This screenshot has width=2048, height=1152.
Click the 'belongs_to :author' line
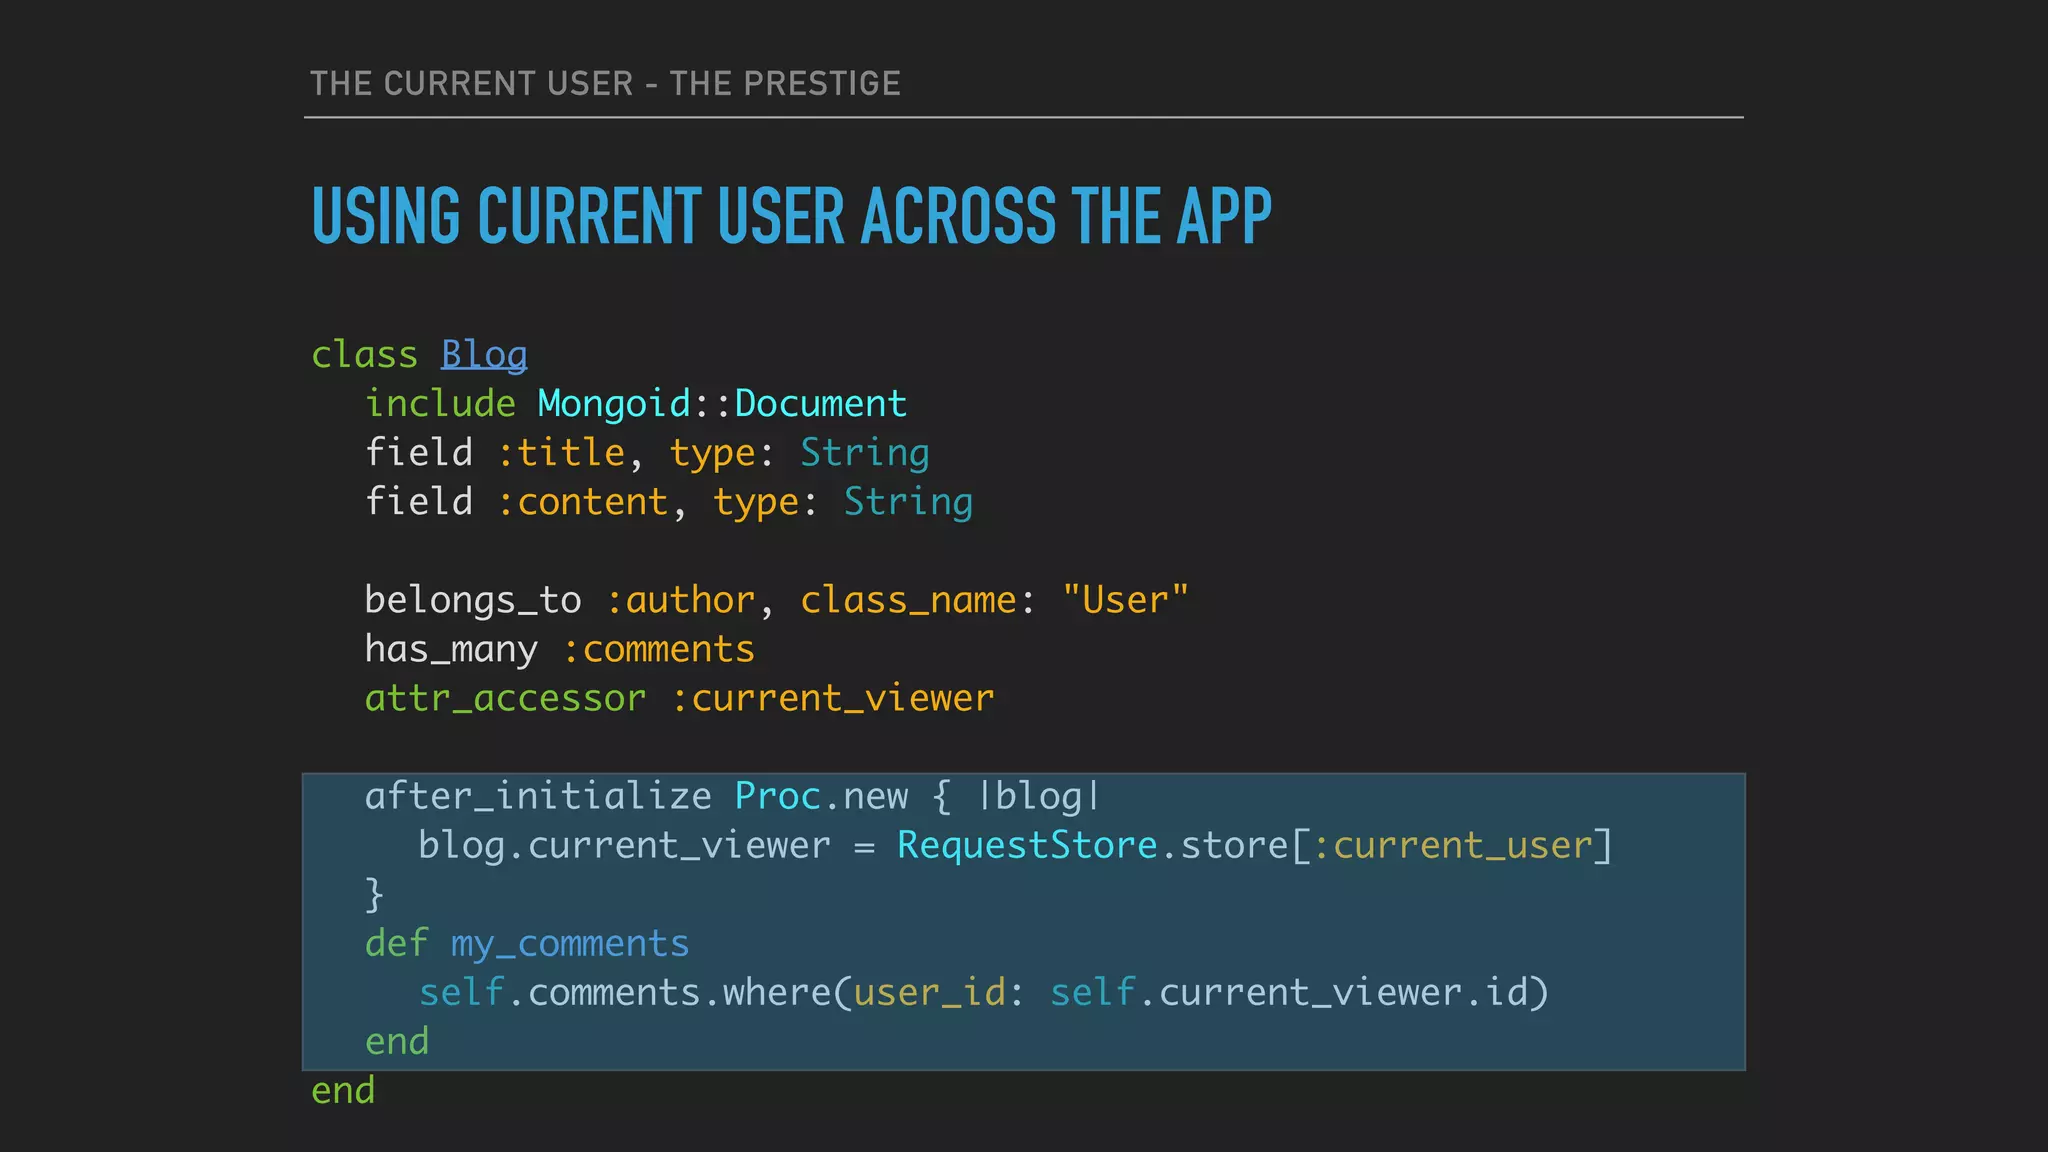777,601
